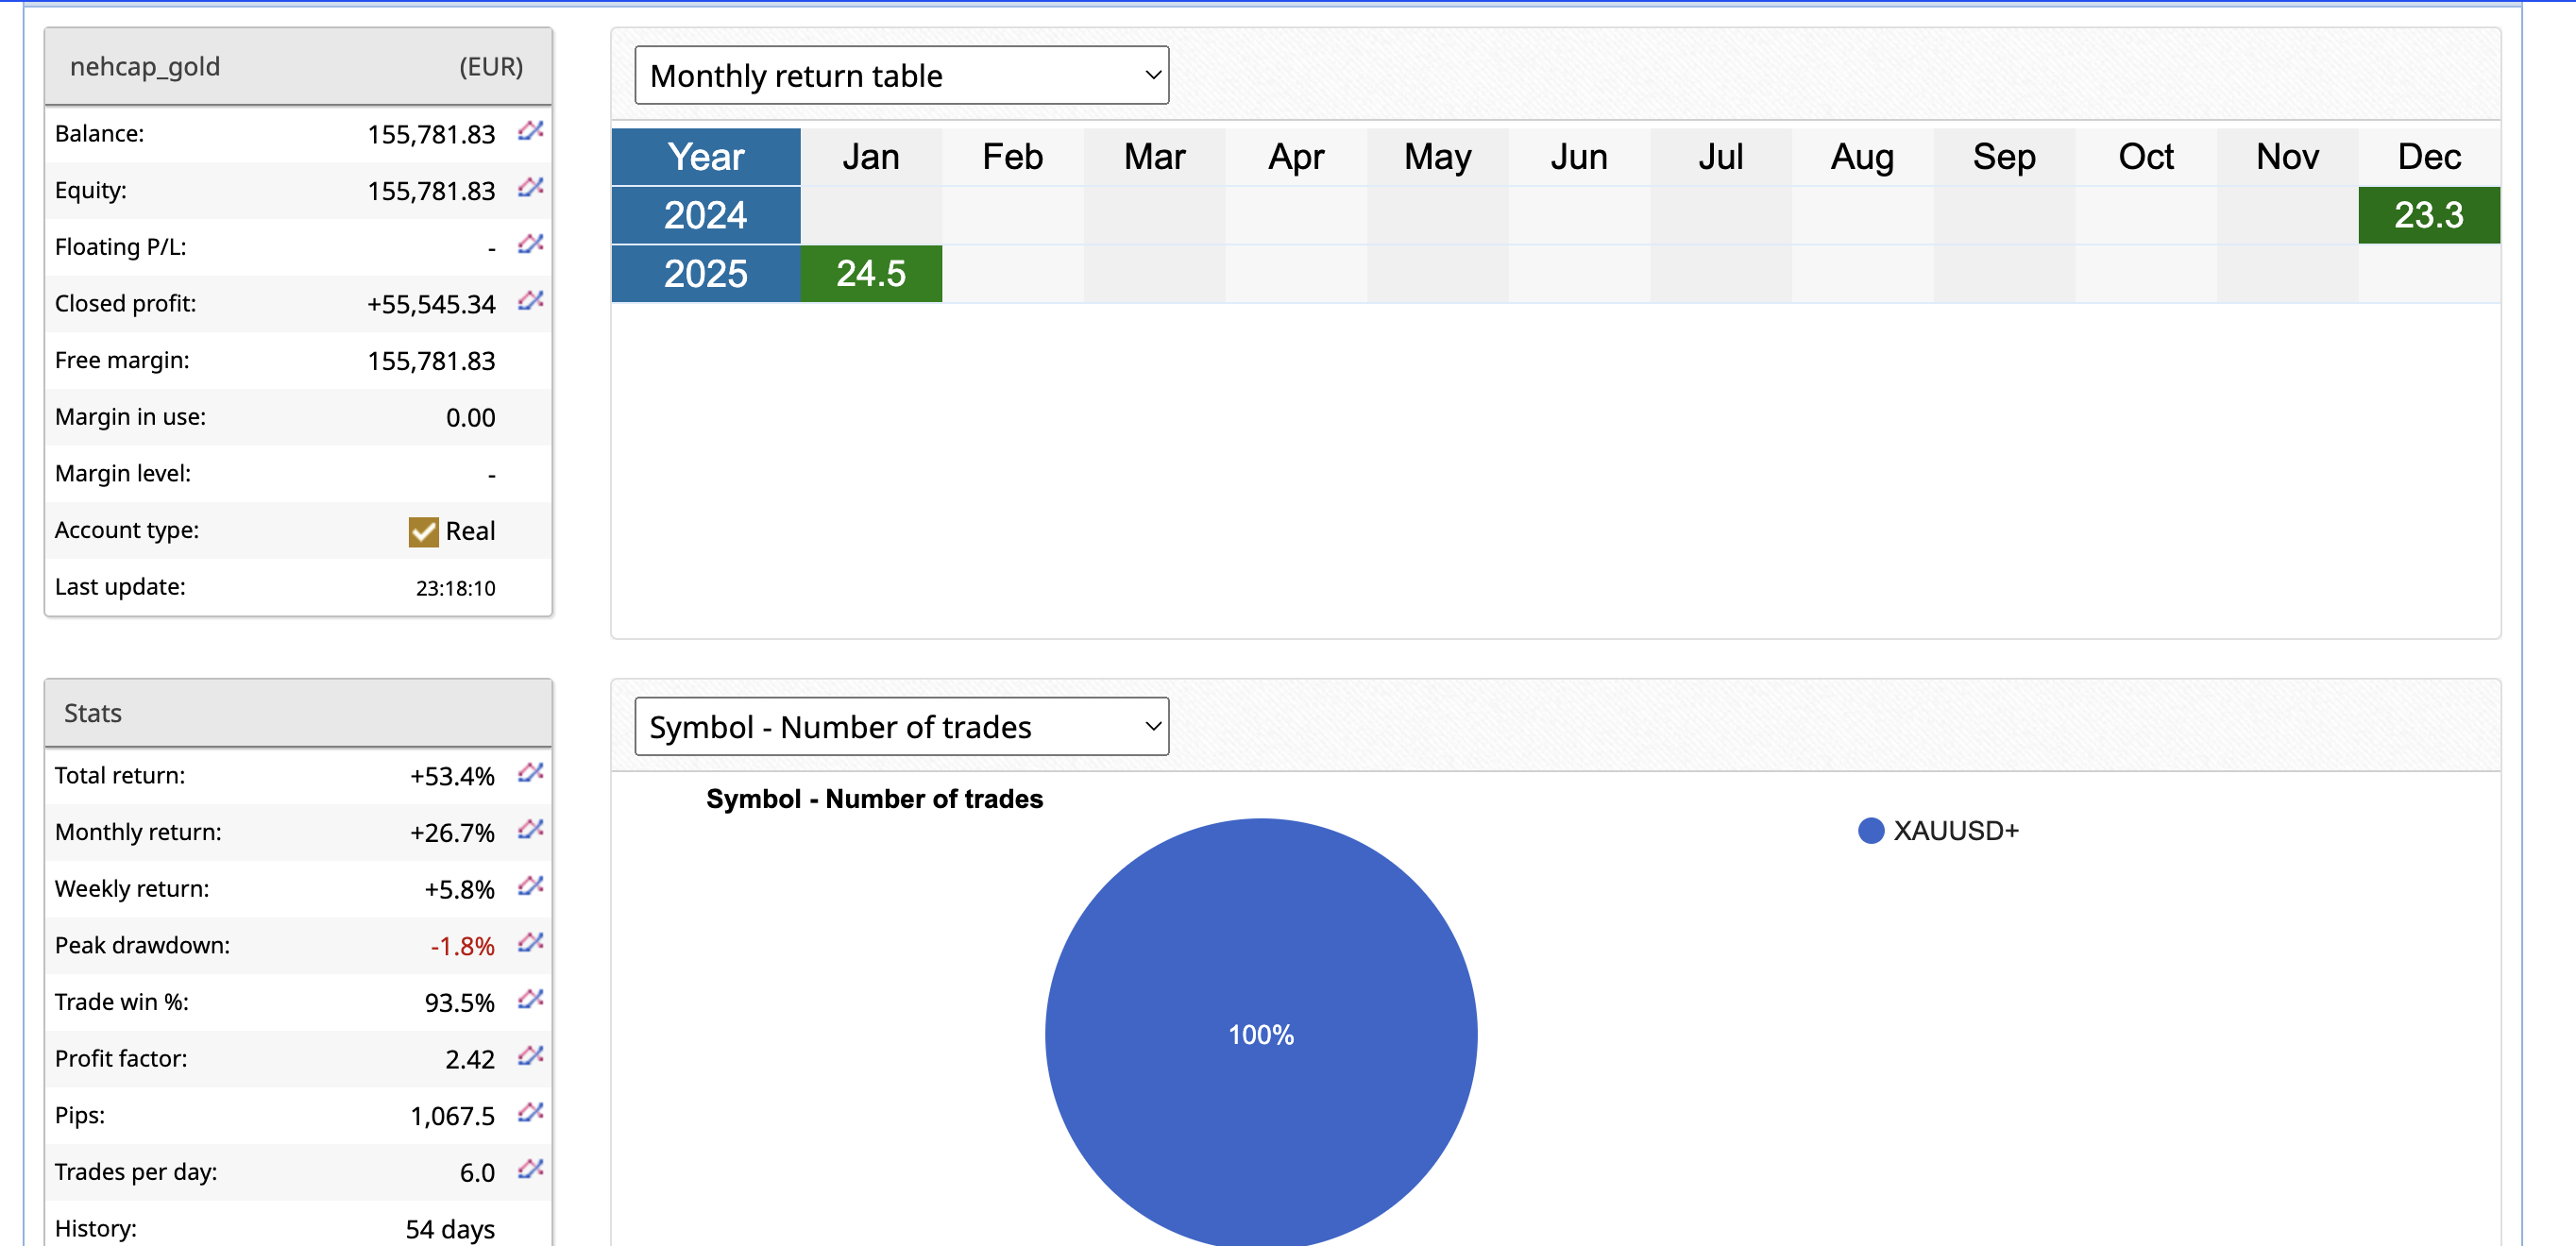This screenshot has width=2576, height=1246.
Task: Select the 2025 year row header
Action: (705, 273)
